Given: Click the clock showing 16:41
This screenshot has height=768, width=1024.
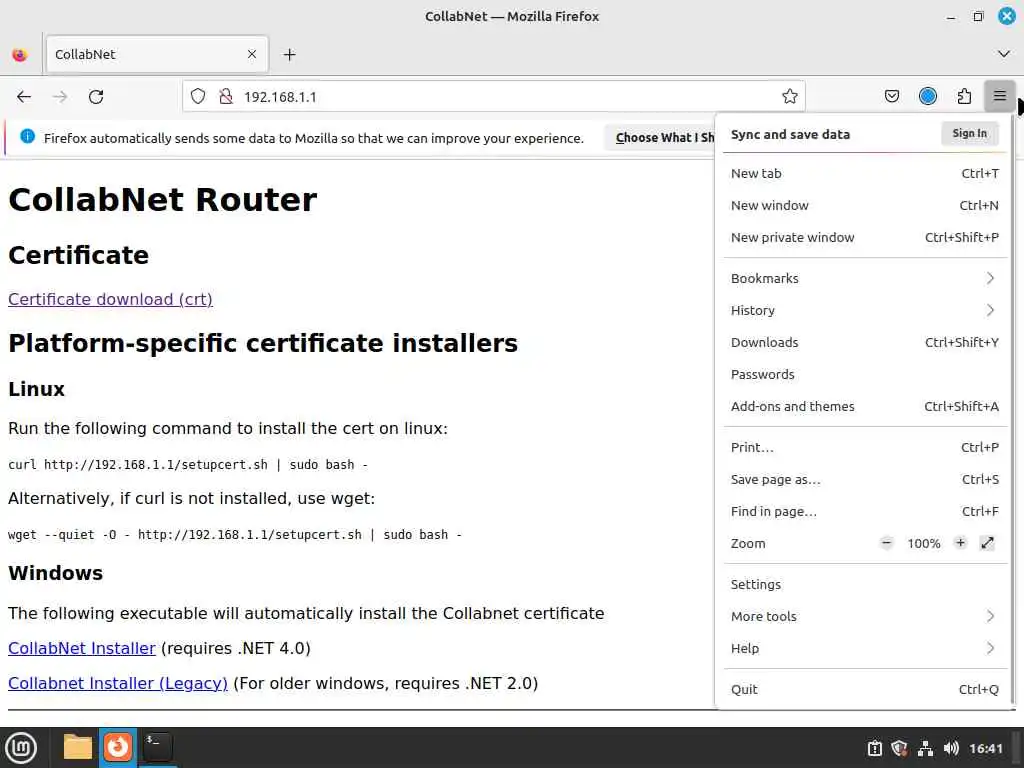Looking at the screenshot, I should pyautogui.click(x=985, y=748).
